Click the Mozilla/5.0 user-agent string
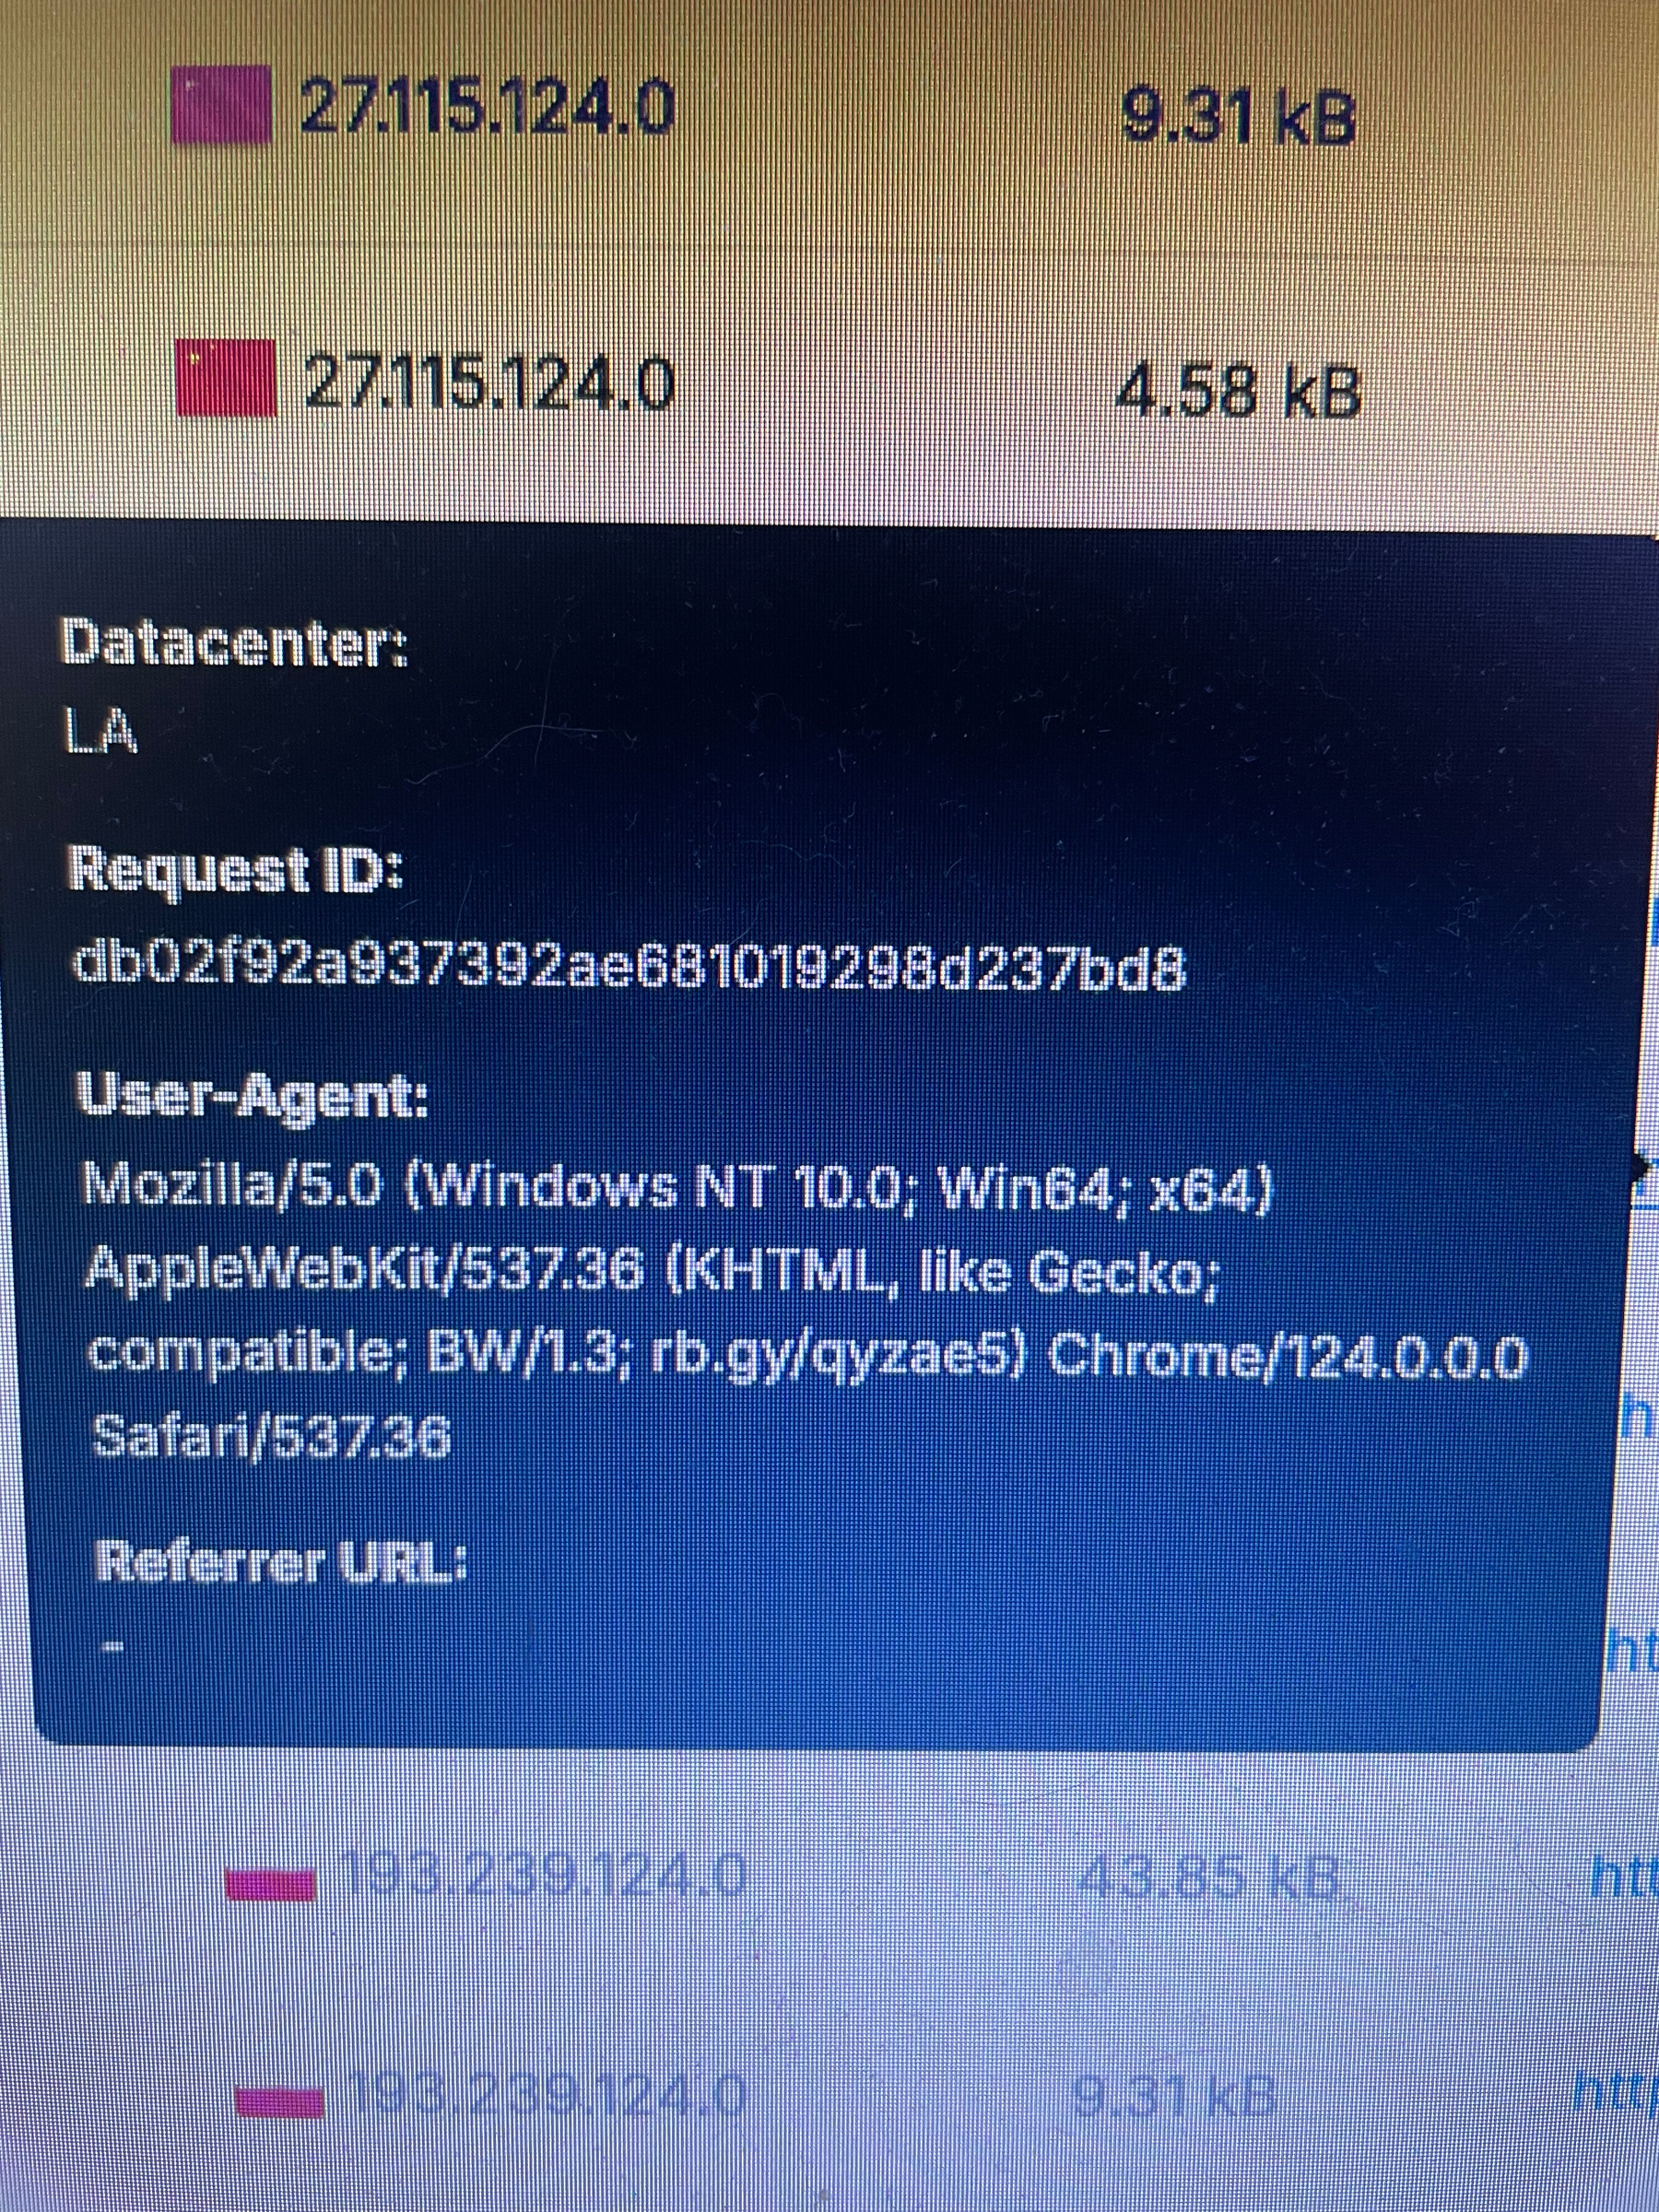Screen dimensions: 1659x2212 click(x=805, y=1311)
